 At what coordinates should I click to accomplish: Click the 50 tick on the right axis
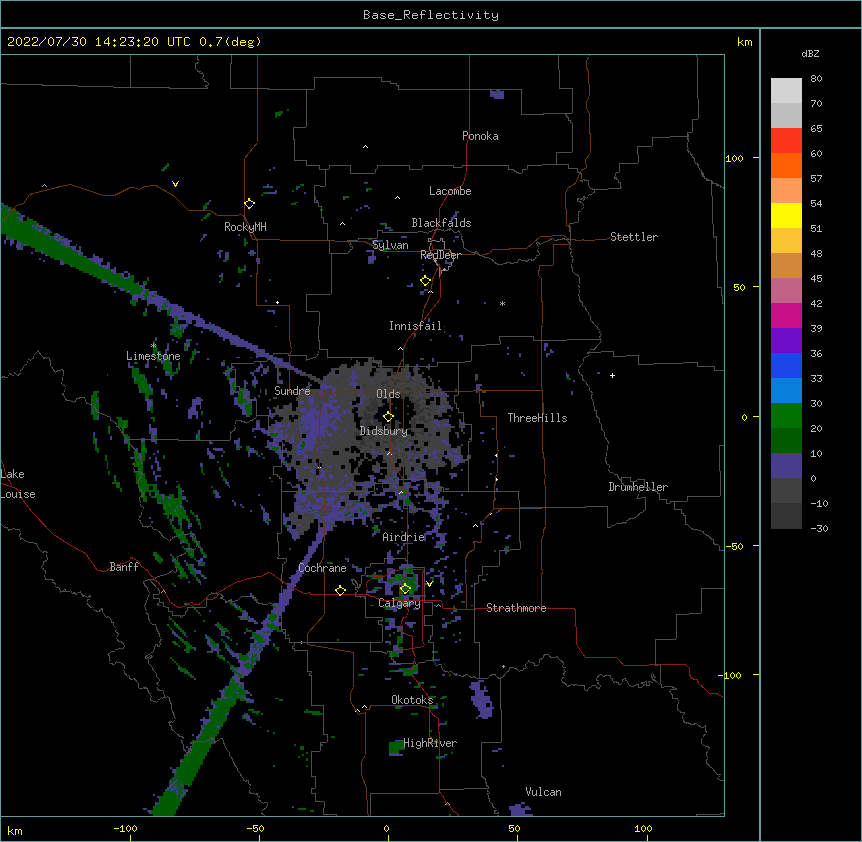(739, 287)
